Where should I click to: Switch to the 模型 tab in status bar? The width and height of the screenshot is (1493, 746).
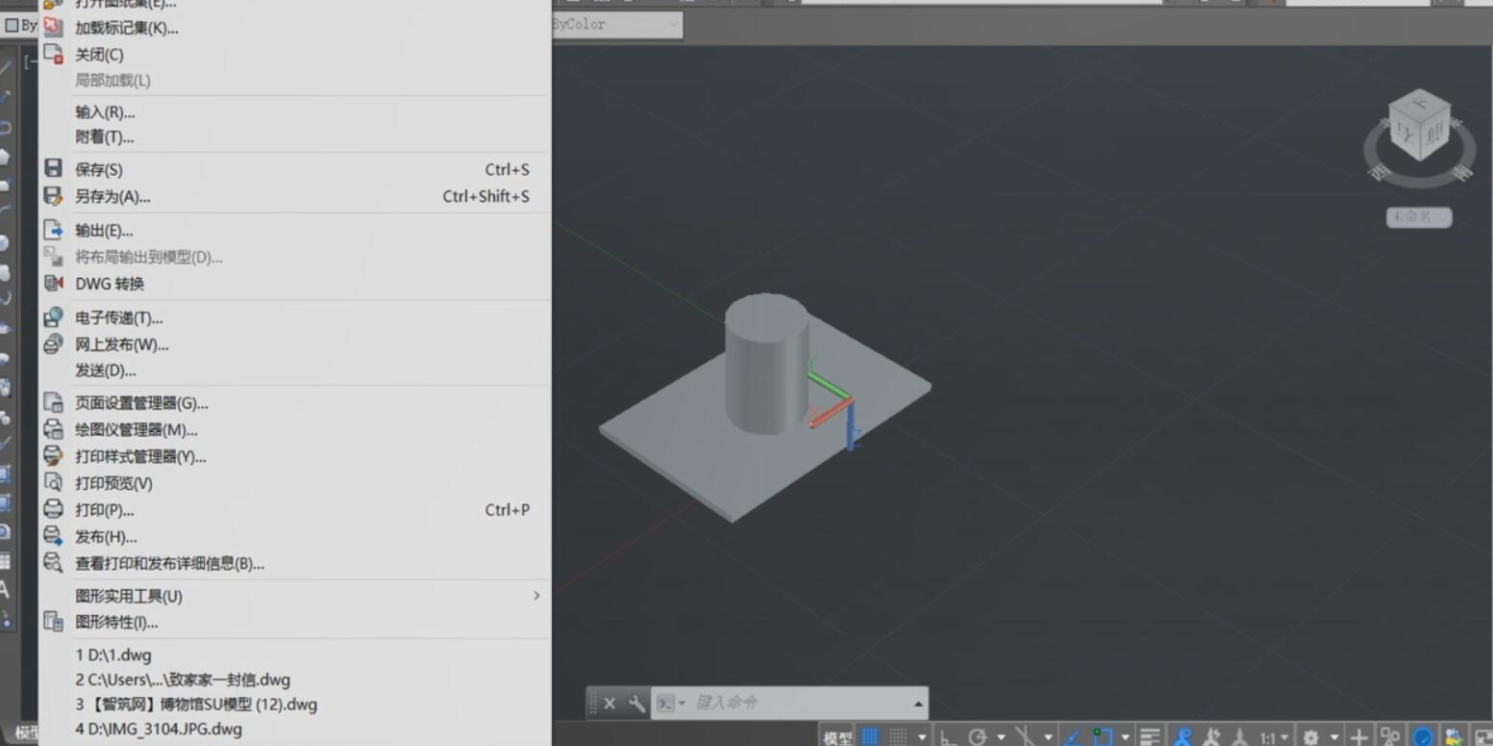837,738
